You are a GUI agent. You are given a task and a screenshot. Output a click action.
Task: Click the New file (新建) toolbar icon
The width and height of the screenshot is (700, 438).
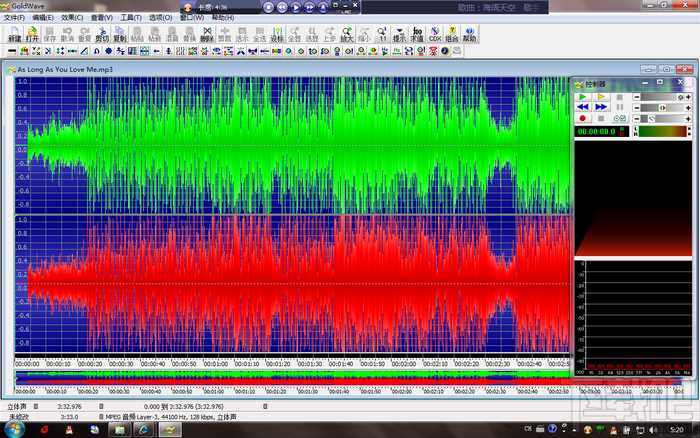click(14, 34)
